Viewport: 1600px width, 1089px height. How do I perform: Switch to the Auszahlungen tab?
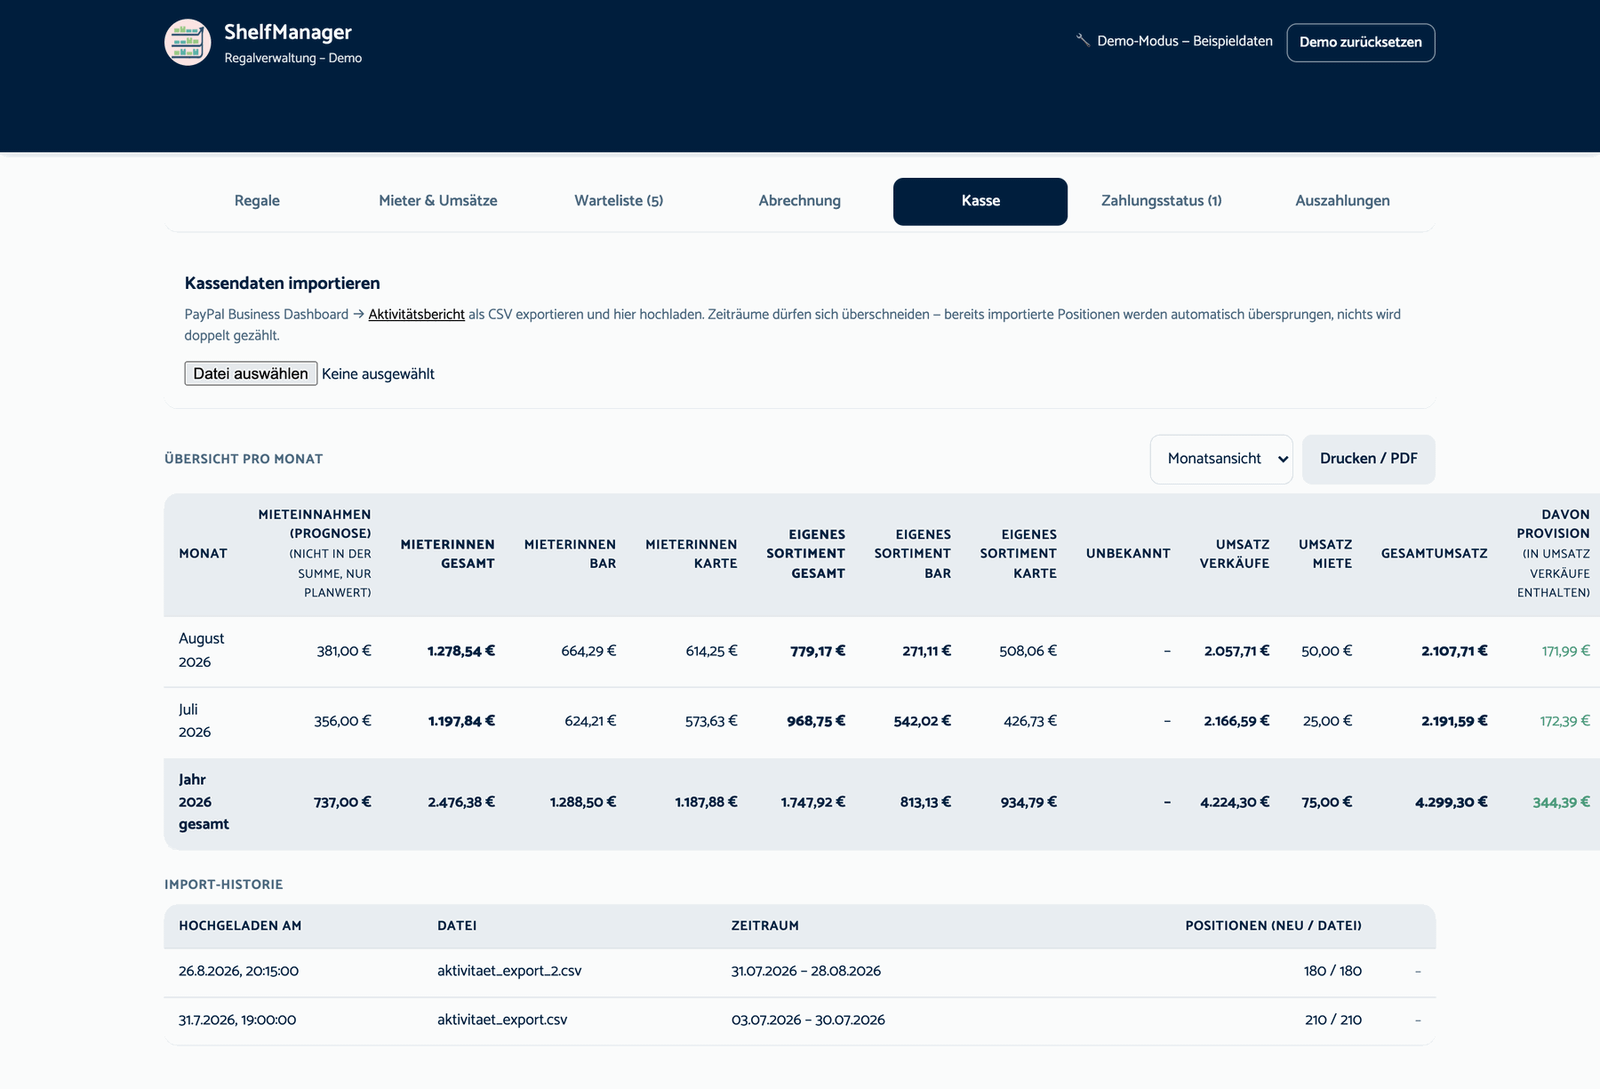pyautogui.click(x=1342, y=201)
